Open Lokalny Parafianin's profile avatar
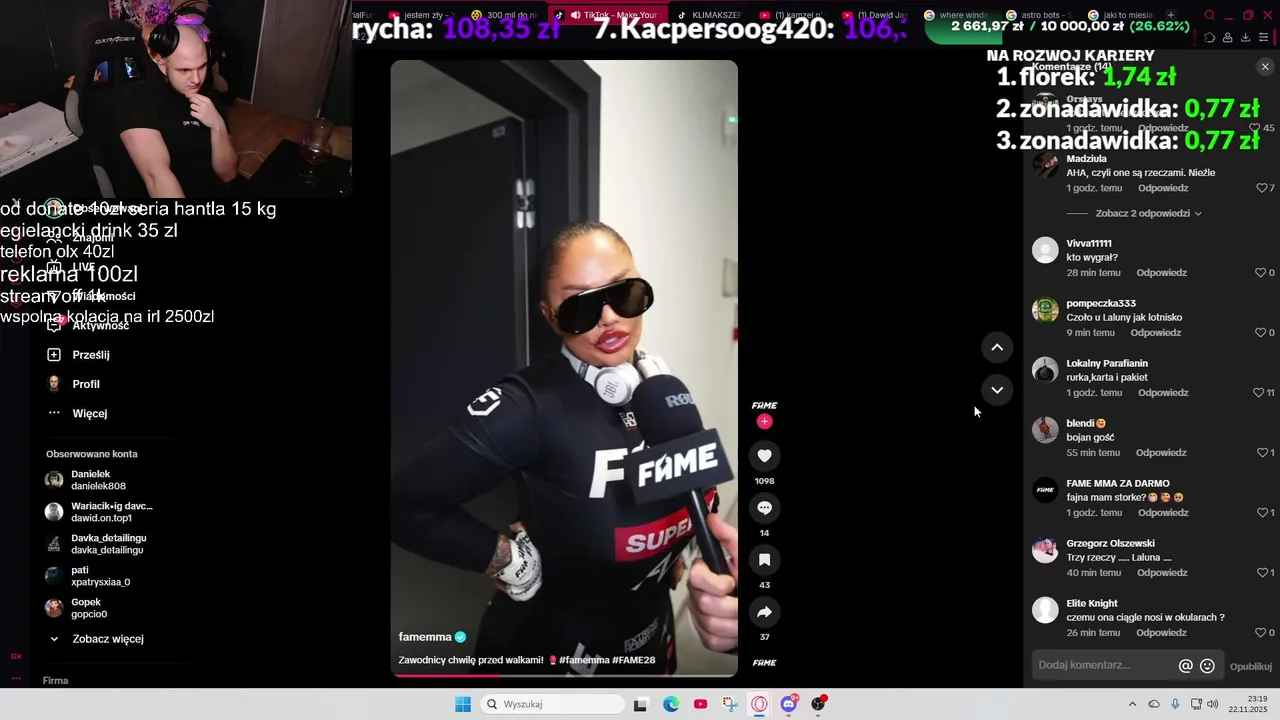The width and height of the screenshot is (1280, 720). pyautogui.click(x=1045, y=370)
